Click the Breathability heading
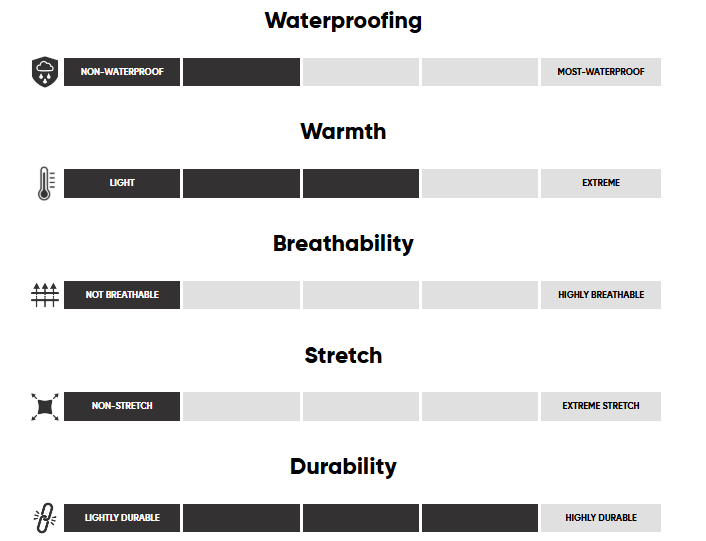706x541 pixels. pos(343,244)
